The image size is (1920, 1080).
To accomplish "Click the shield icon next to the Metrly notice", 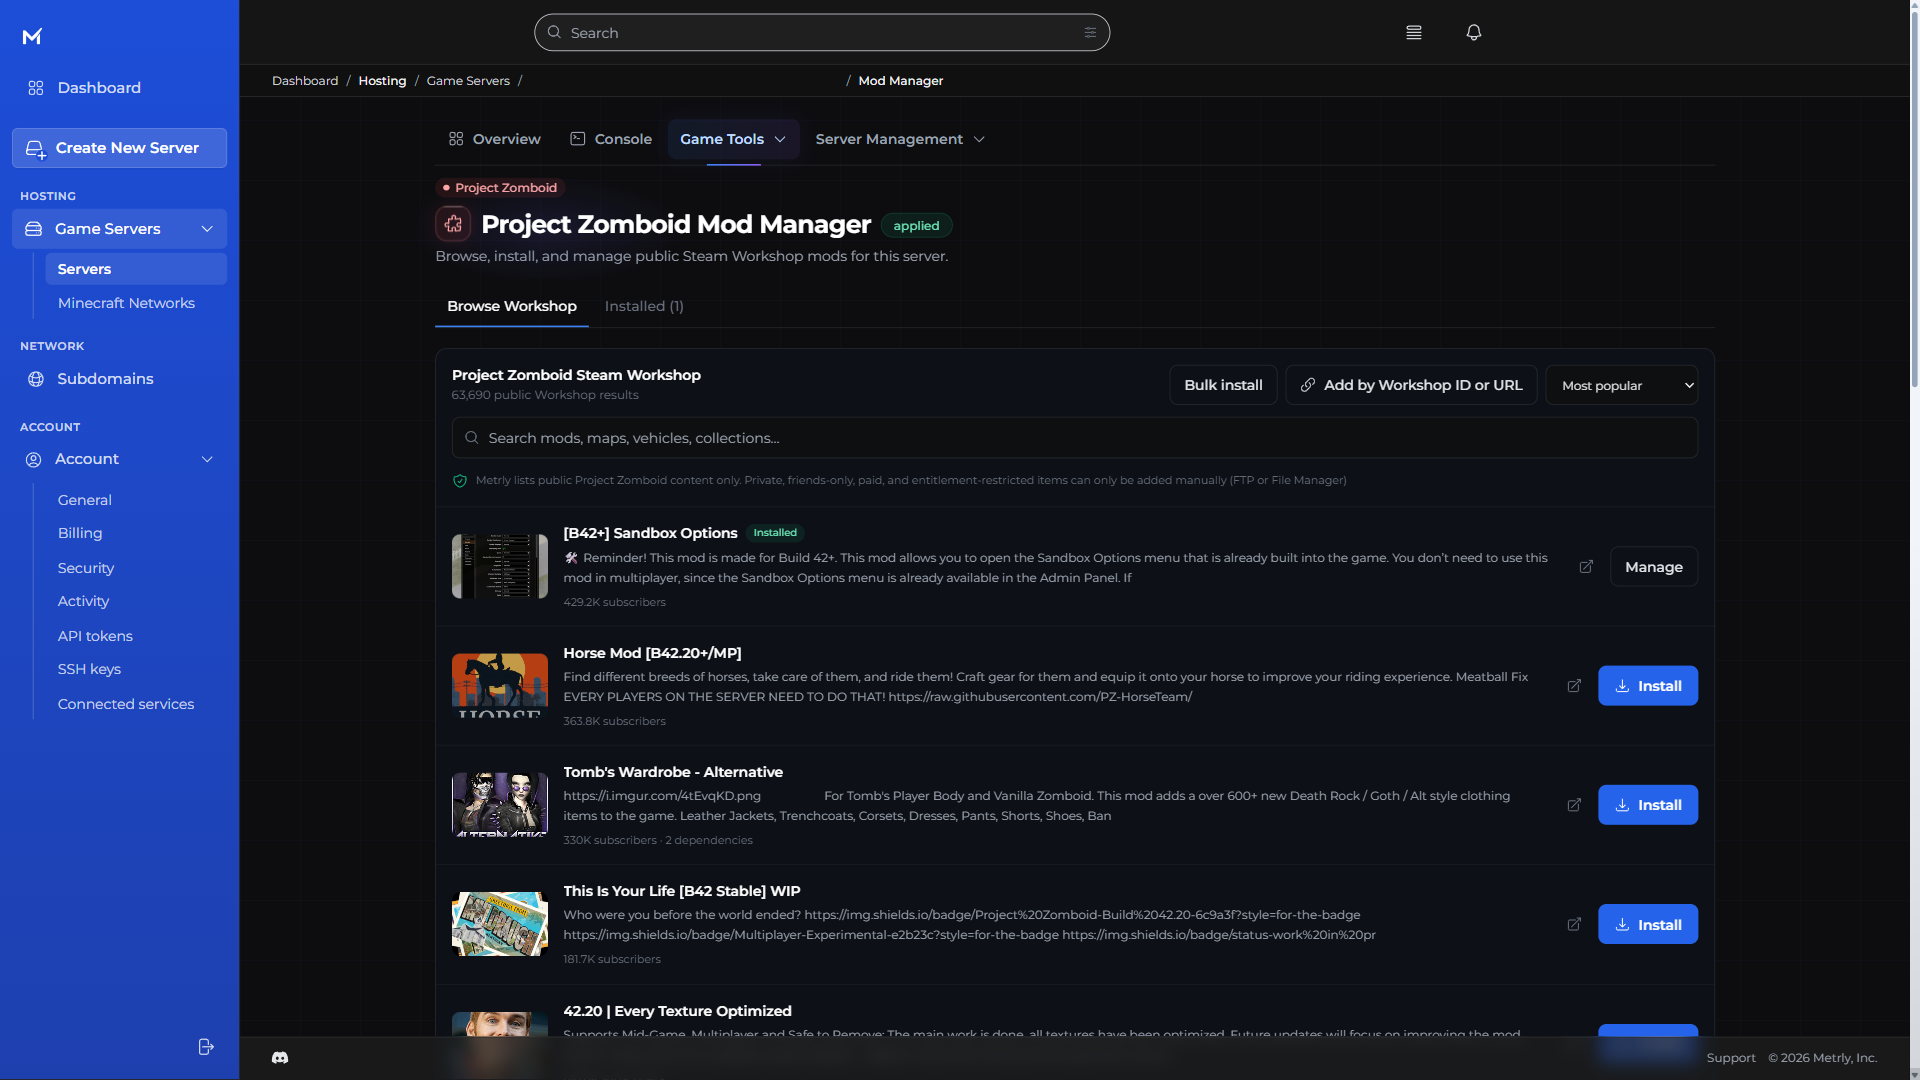I will pyautogui.click(x=460, y=481).
